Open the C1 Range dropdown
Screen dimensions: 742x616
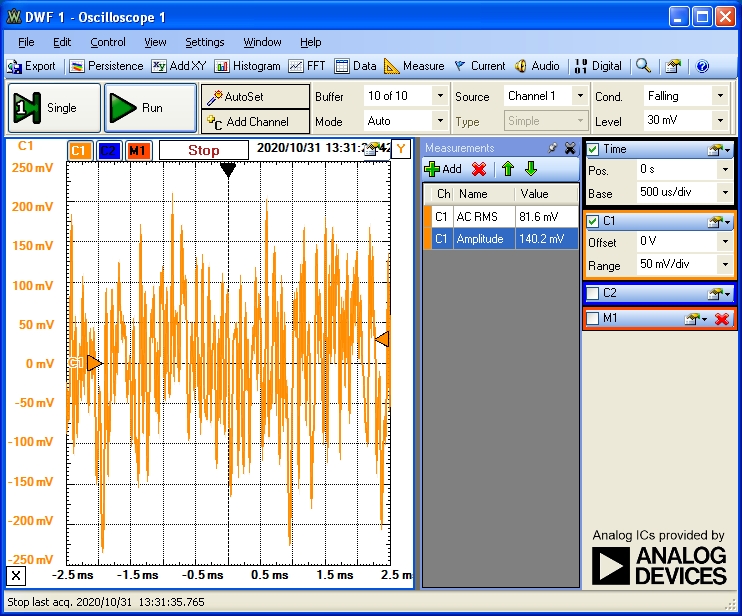pos(725,264)
